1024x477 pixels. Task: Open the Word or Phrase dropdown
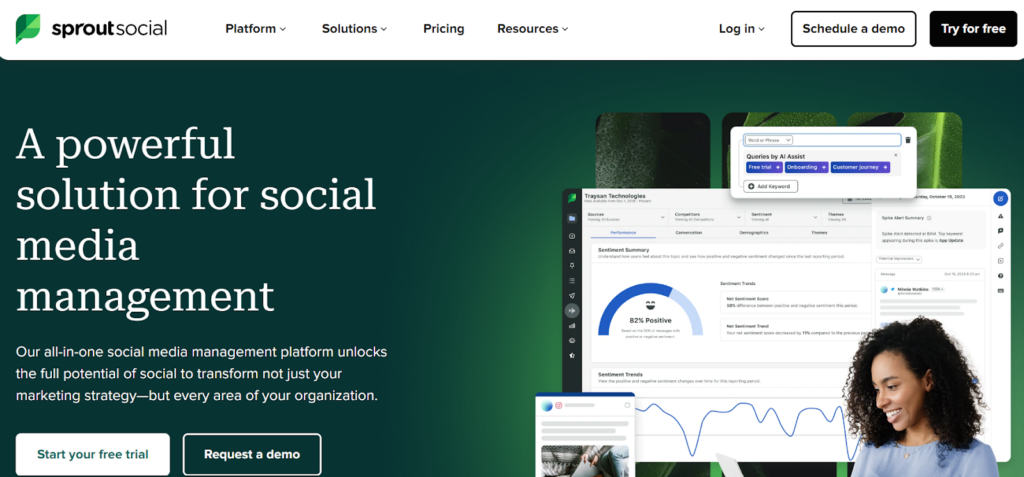768,140
